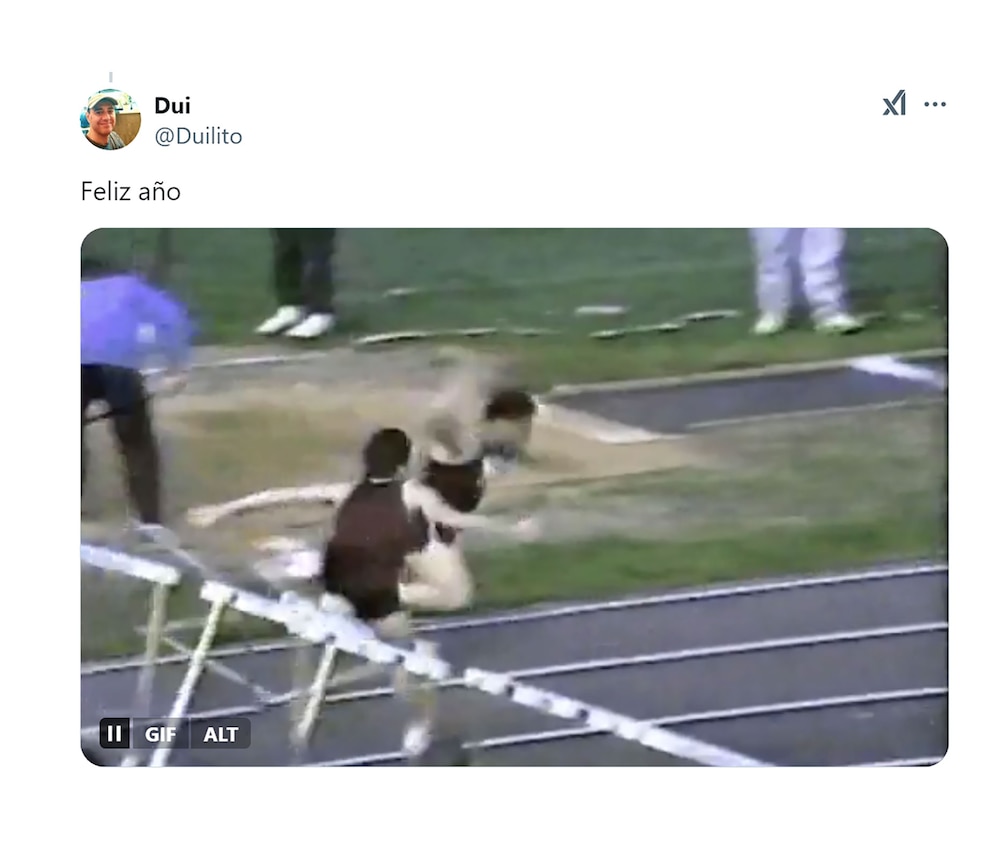Screen dimensions: 992x850
Task: Click the display name Dui
Action: (172, 106)
